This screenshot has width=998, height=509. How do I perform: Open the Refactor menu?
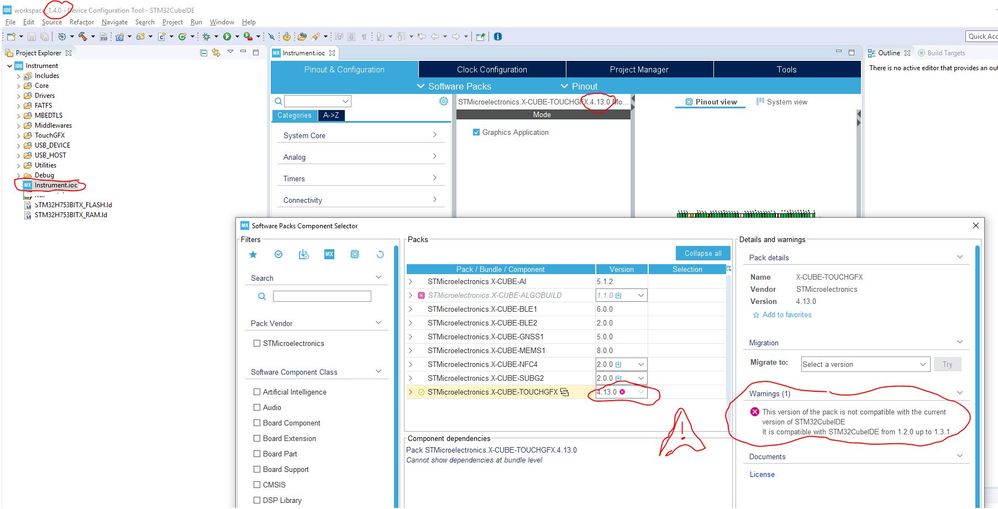click(81, 22)
